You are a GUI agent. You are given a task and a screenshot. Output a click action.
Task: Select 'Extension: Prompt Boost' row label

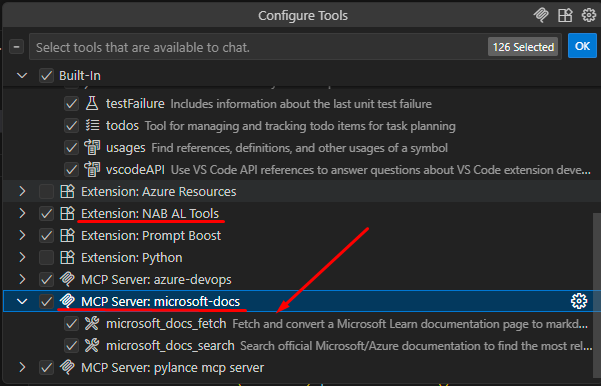tap(151, 235)
